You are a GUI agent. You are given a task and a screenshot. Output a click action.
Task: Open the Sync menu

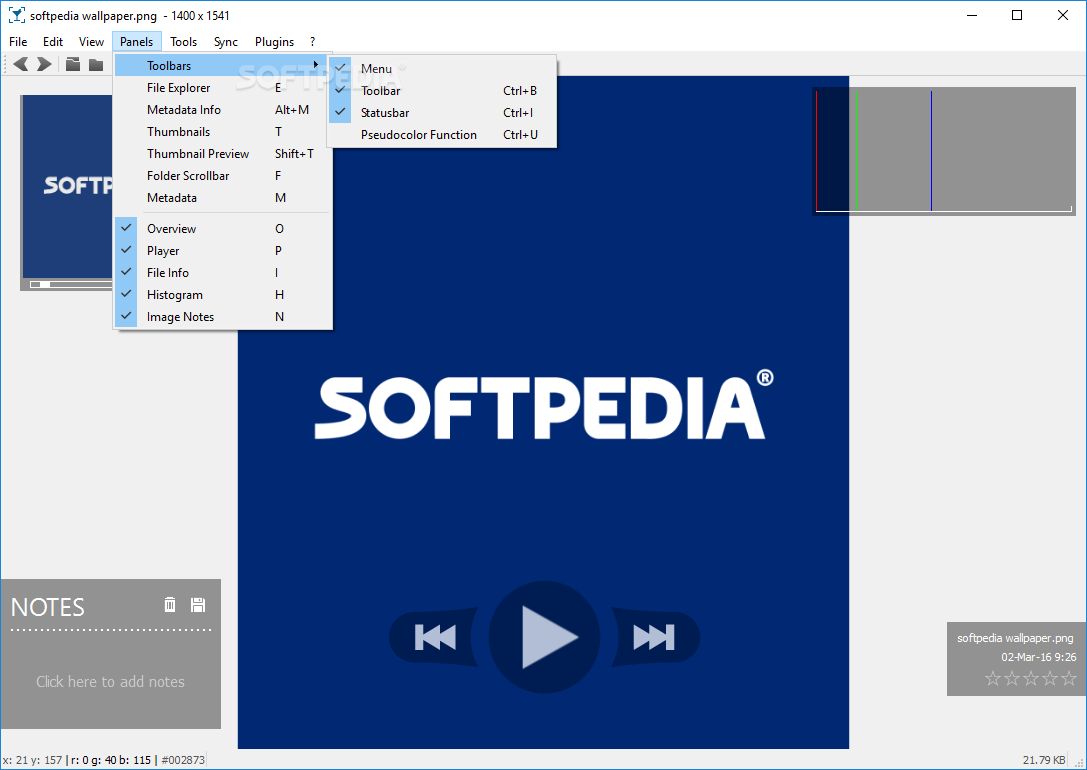click(226, 42)
